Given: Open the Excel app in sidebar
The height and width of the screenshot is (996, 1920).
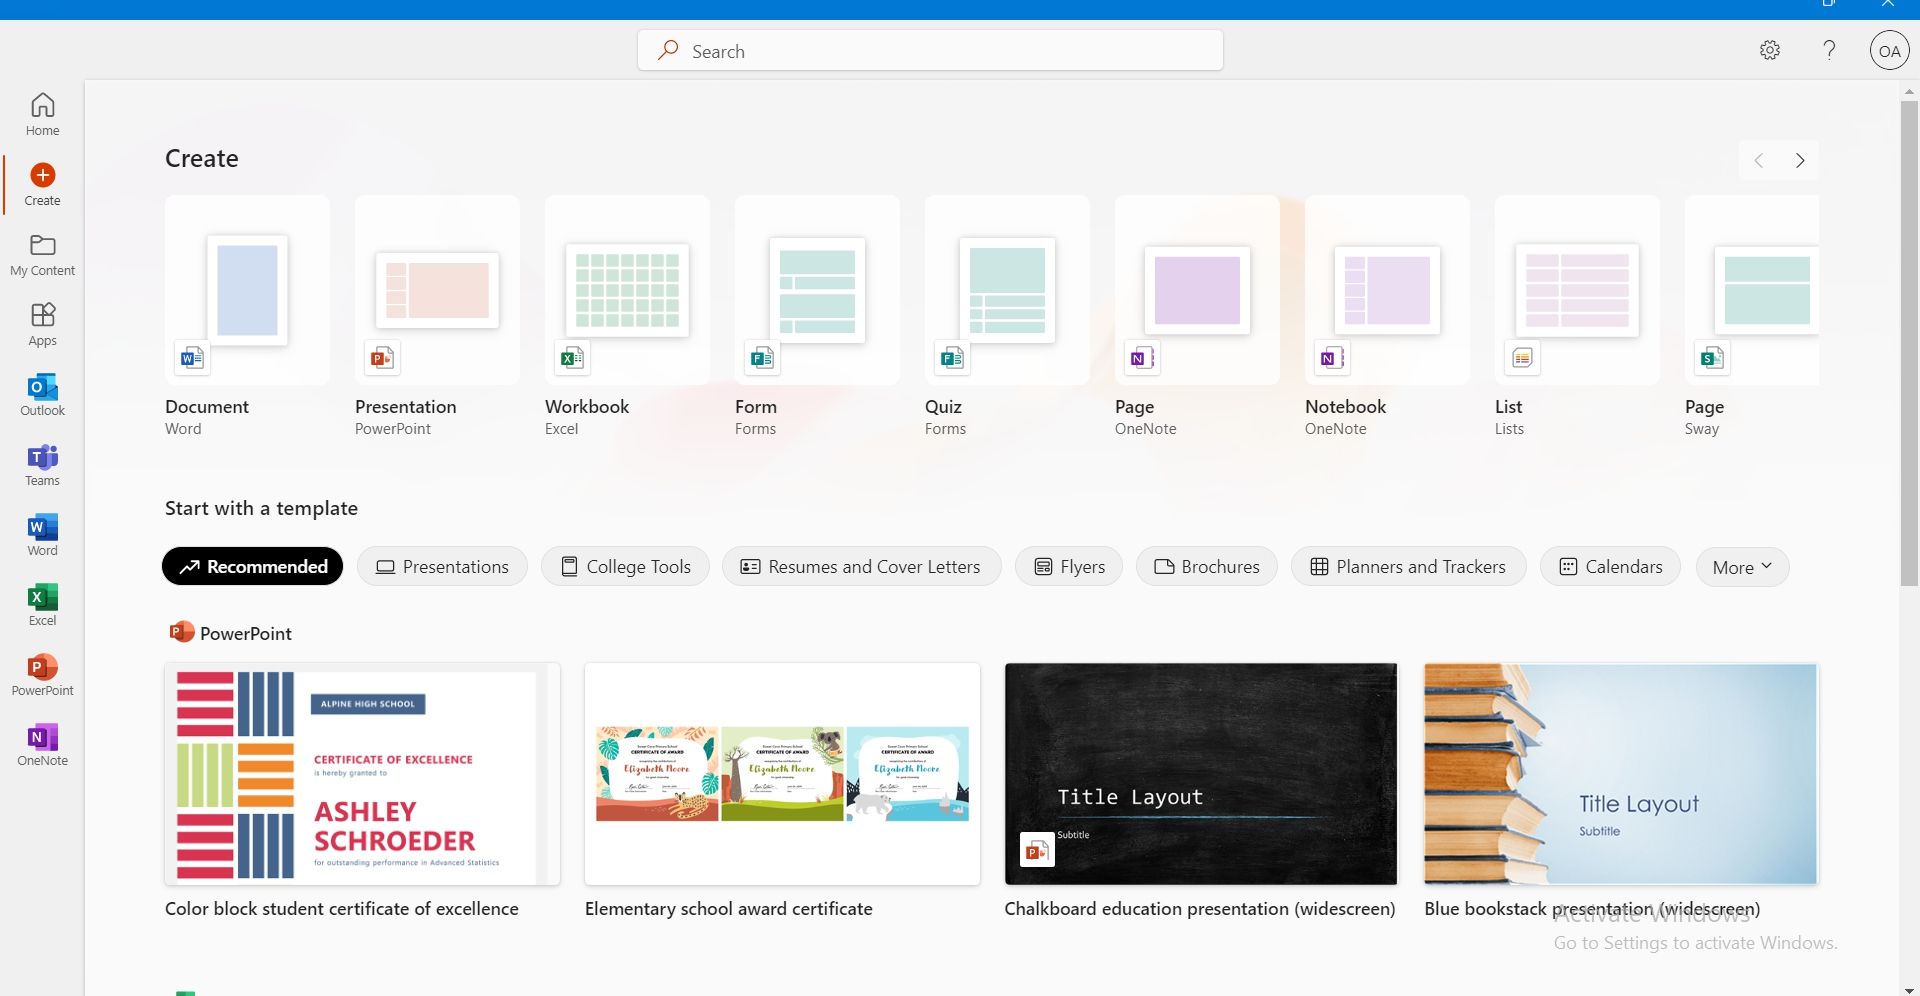Looking at the screenshot, I should (42, 604).
